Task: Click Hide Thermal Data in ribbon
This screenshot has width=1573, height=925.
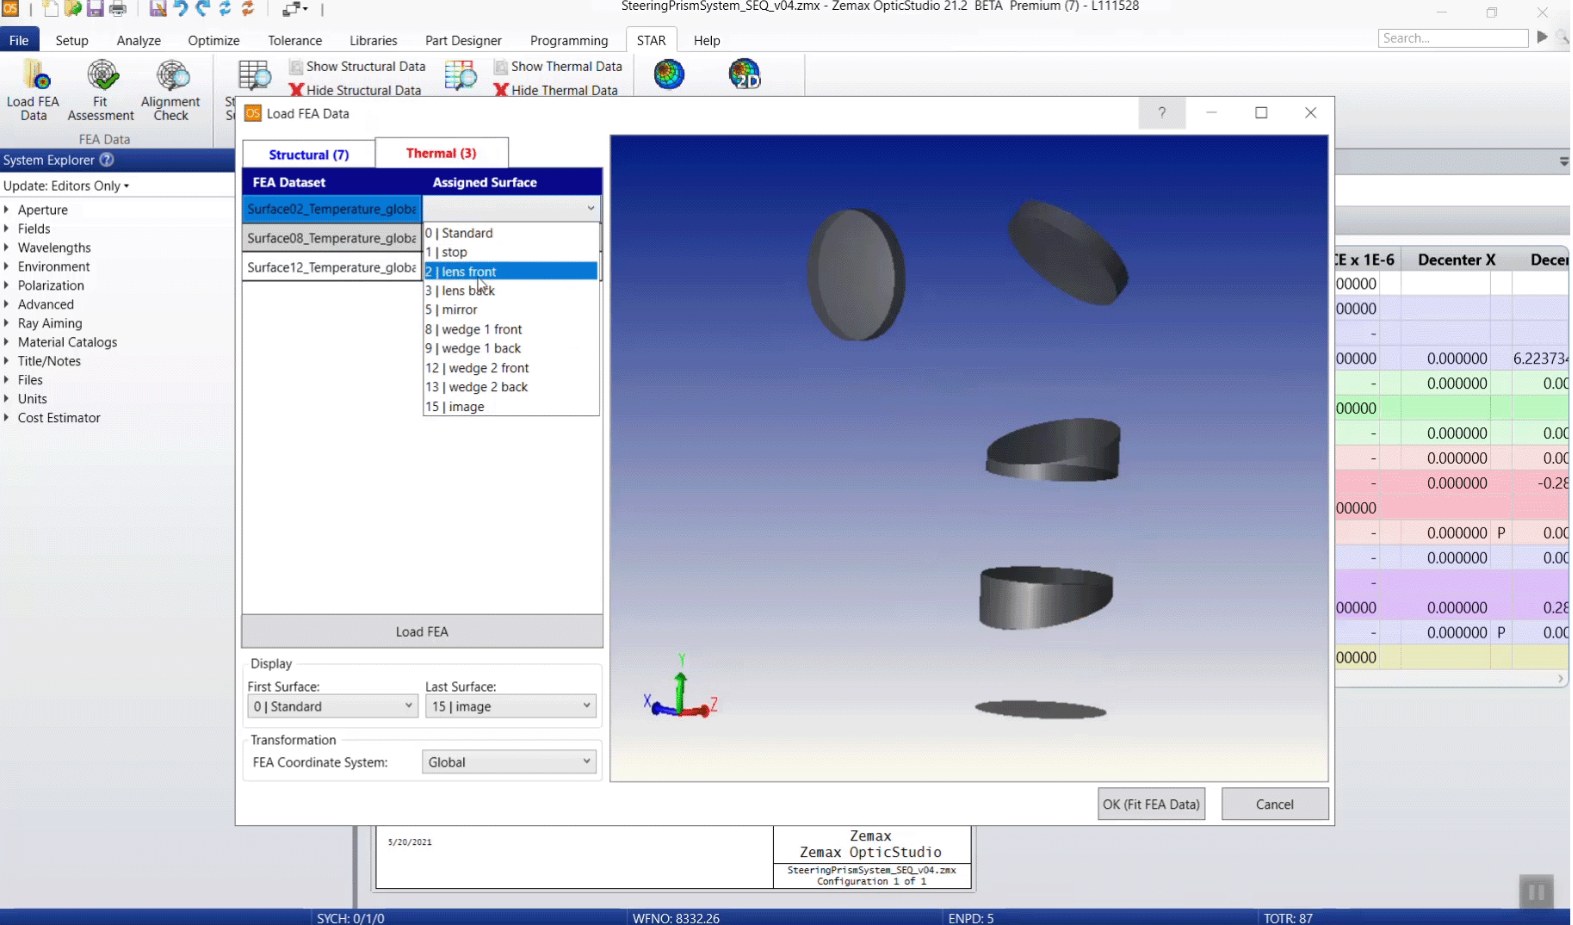Action: (556, 90)
